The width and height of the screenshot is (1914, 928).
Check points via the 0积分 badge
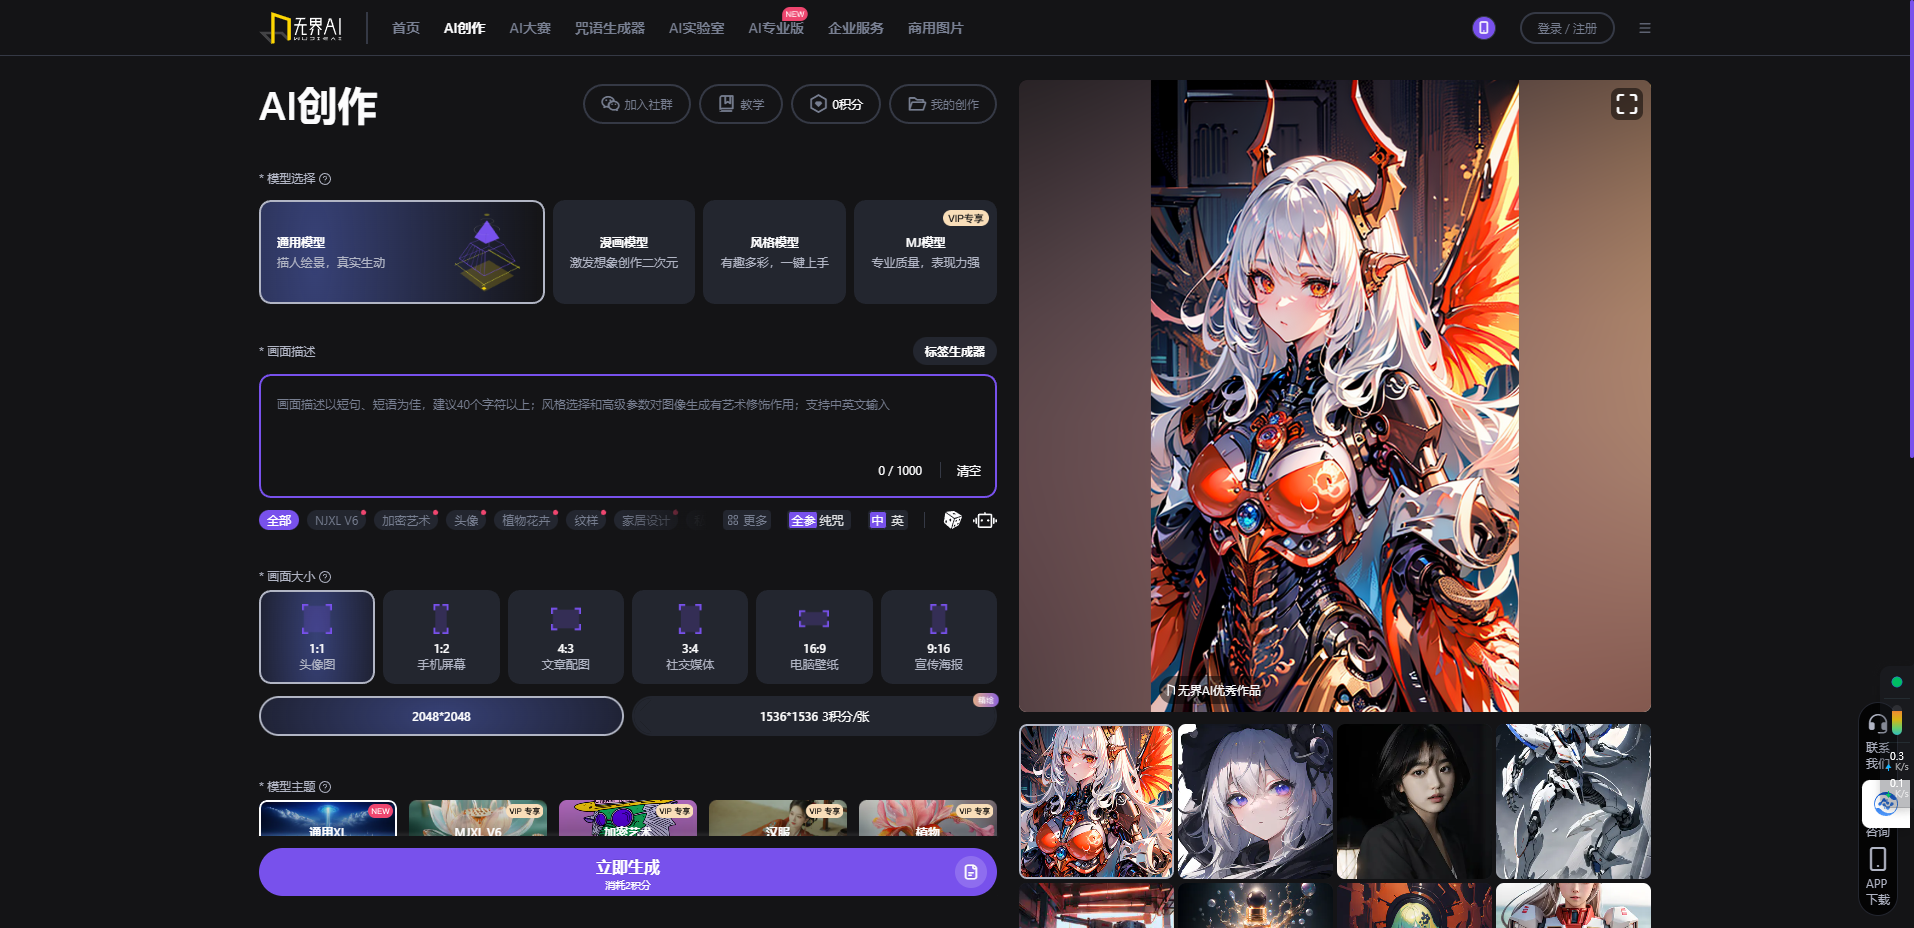tap(836, 104)
